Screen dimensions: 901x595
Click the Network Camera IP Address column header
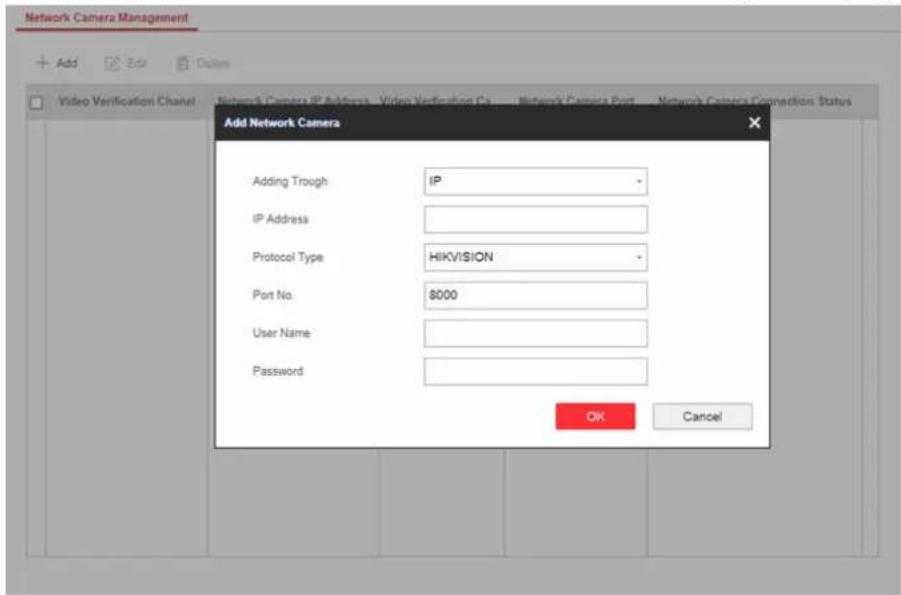(x=294, y=102)
